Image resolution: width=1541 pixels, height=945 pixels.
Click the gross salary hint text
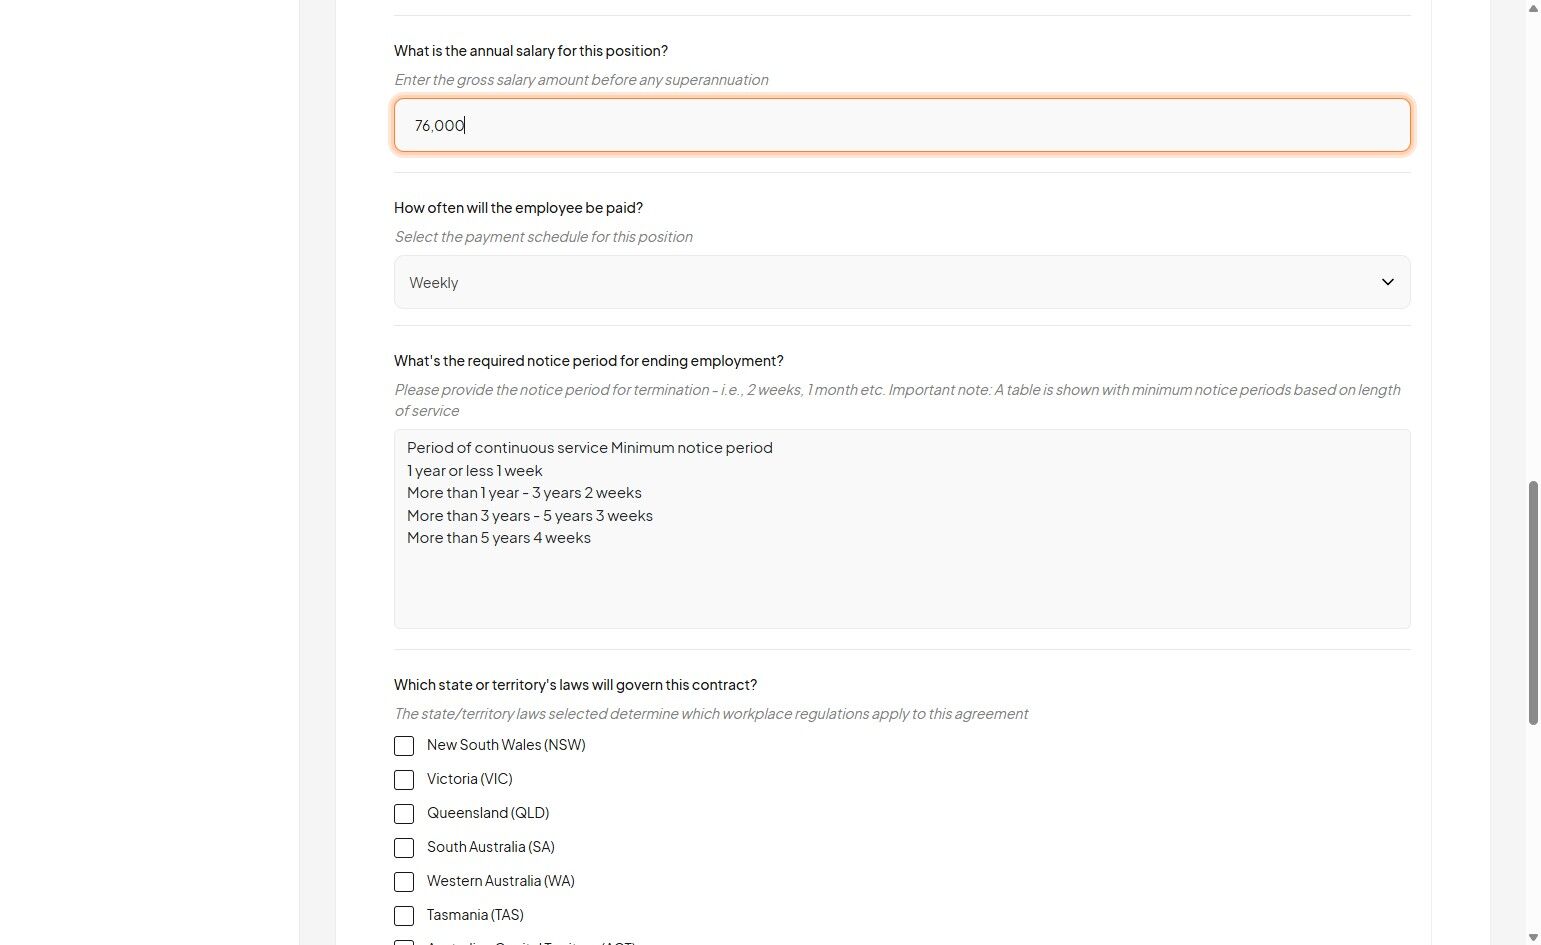581,80
